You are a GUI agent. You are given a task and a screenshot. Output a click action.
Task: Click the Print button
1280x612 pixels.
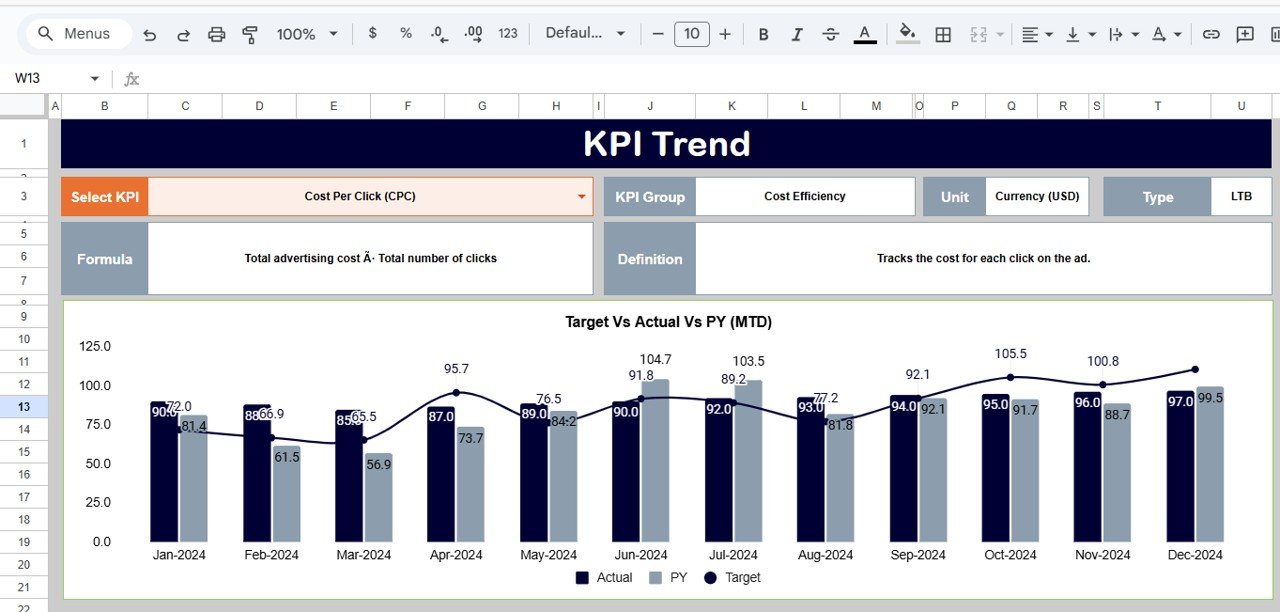tap(216, 33)
